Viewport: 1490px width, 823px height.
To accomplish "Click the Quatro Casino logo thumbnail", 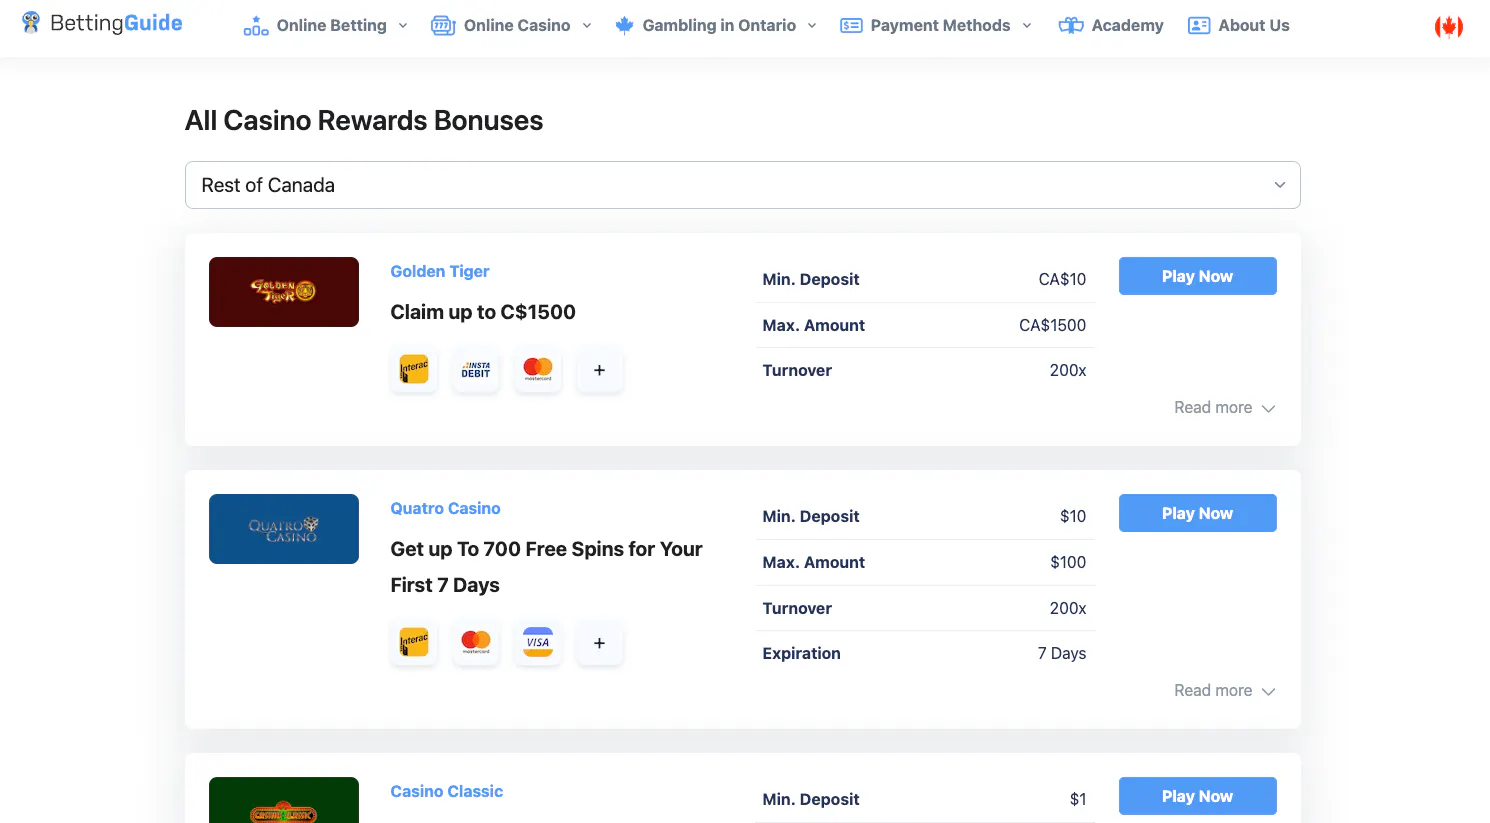I will coord(284,529).
